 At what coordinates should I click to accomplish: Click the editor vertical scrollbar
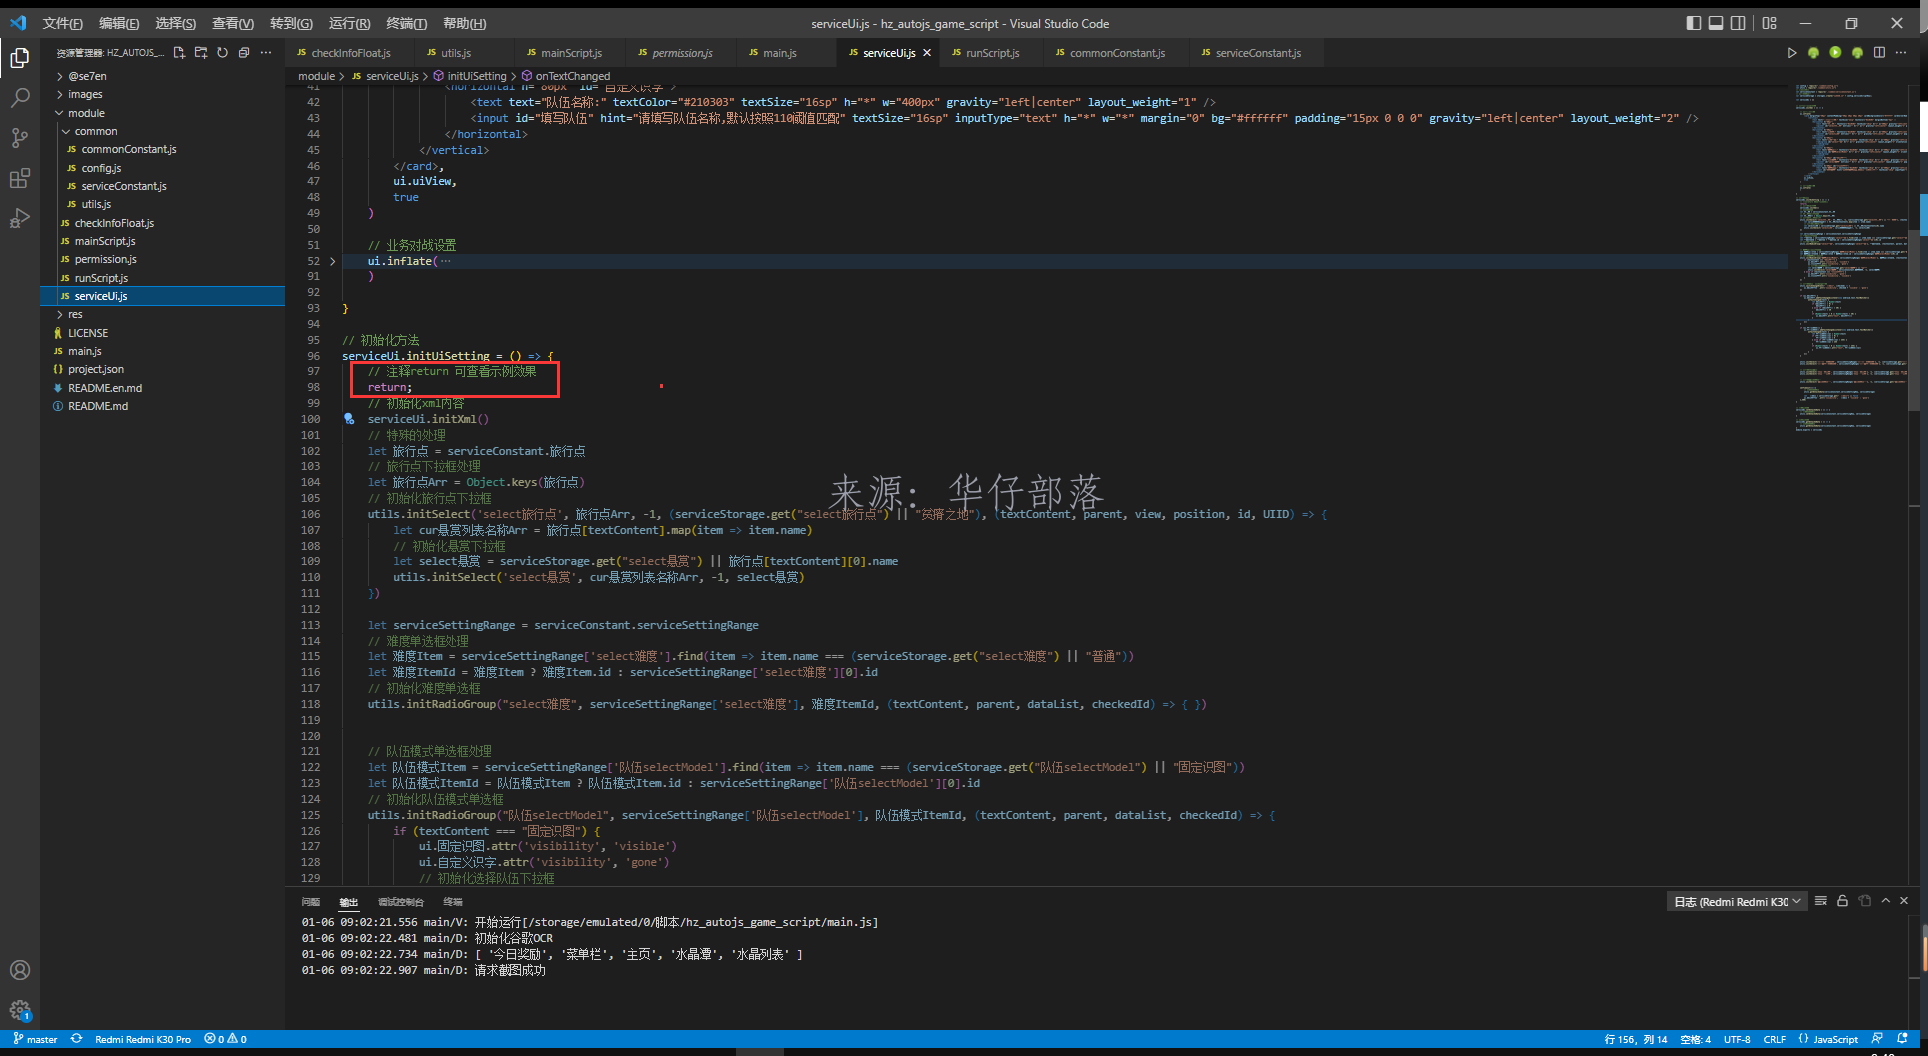(1913, 320)
